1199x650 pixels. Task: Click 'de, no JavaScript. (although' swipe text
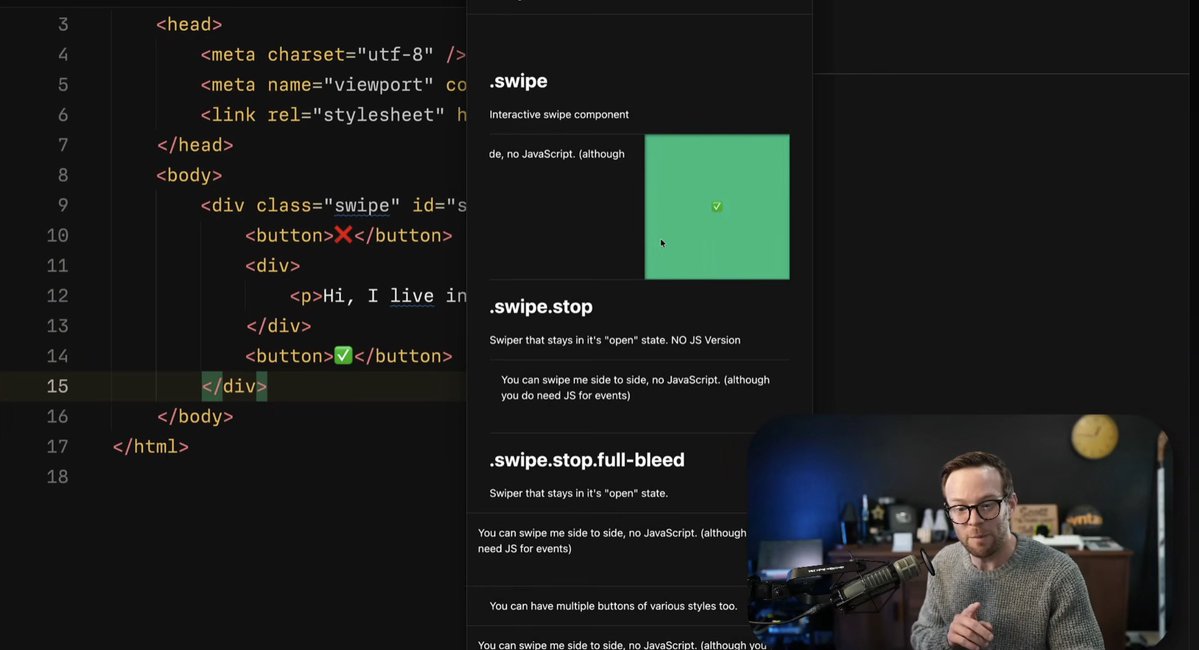pyautogui.click(x=557, y=154)
